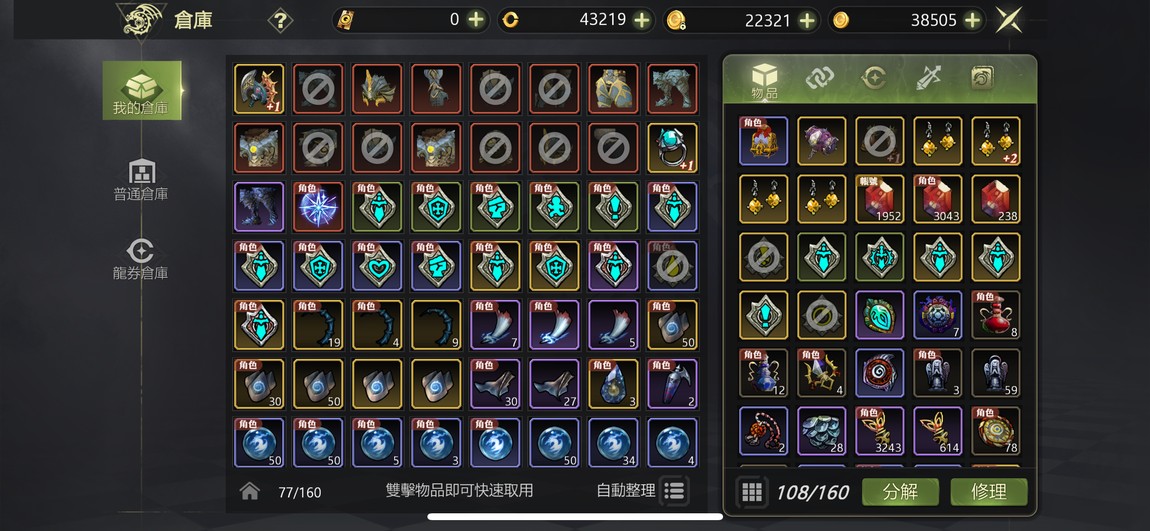Select the ring item with +1
This screenshot has height=531, width=1150.
673,147
